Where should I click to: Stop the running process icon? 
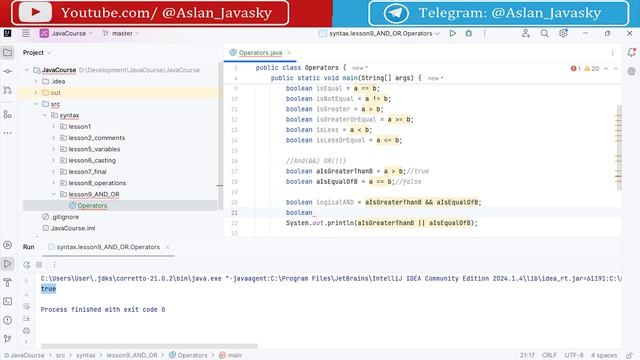[39, 265]
